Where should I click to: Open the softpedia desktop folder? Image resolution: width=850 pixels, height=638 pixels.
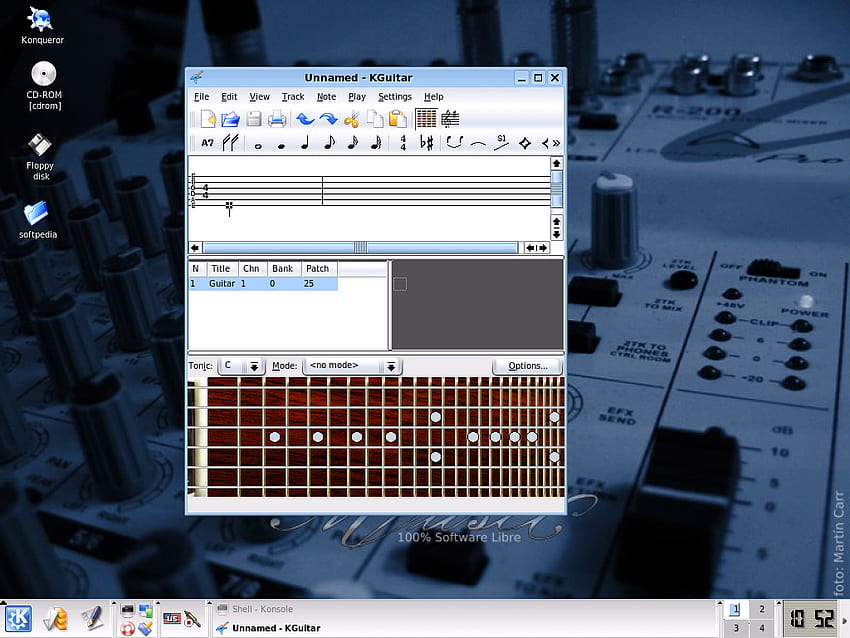37,220
